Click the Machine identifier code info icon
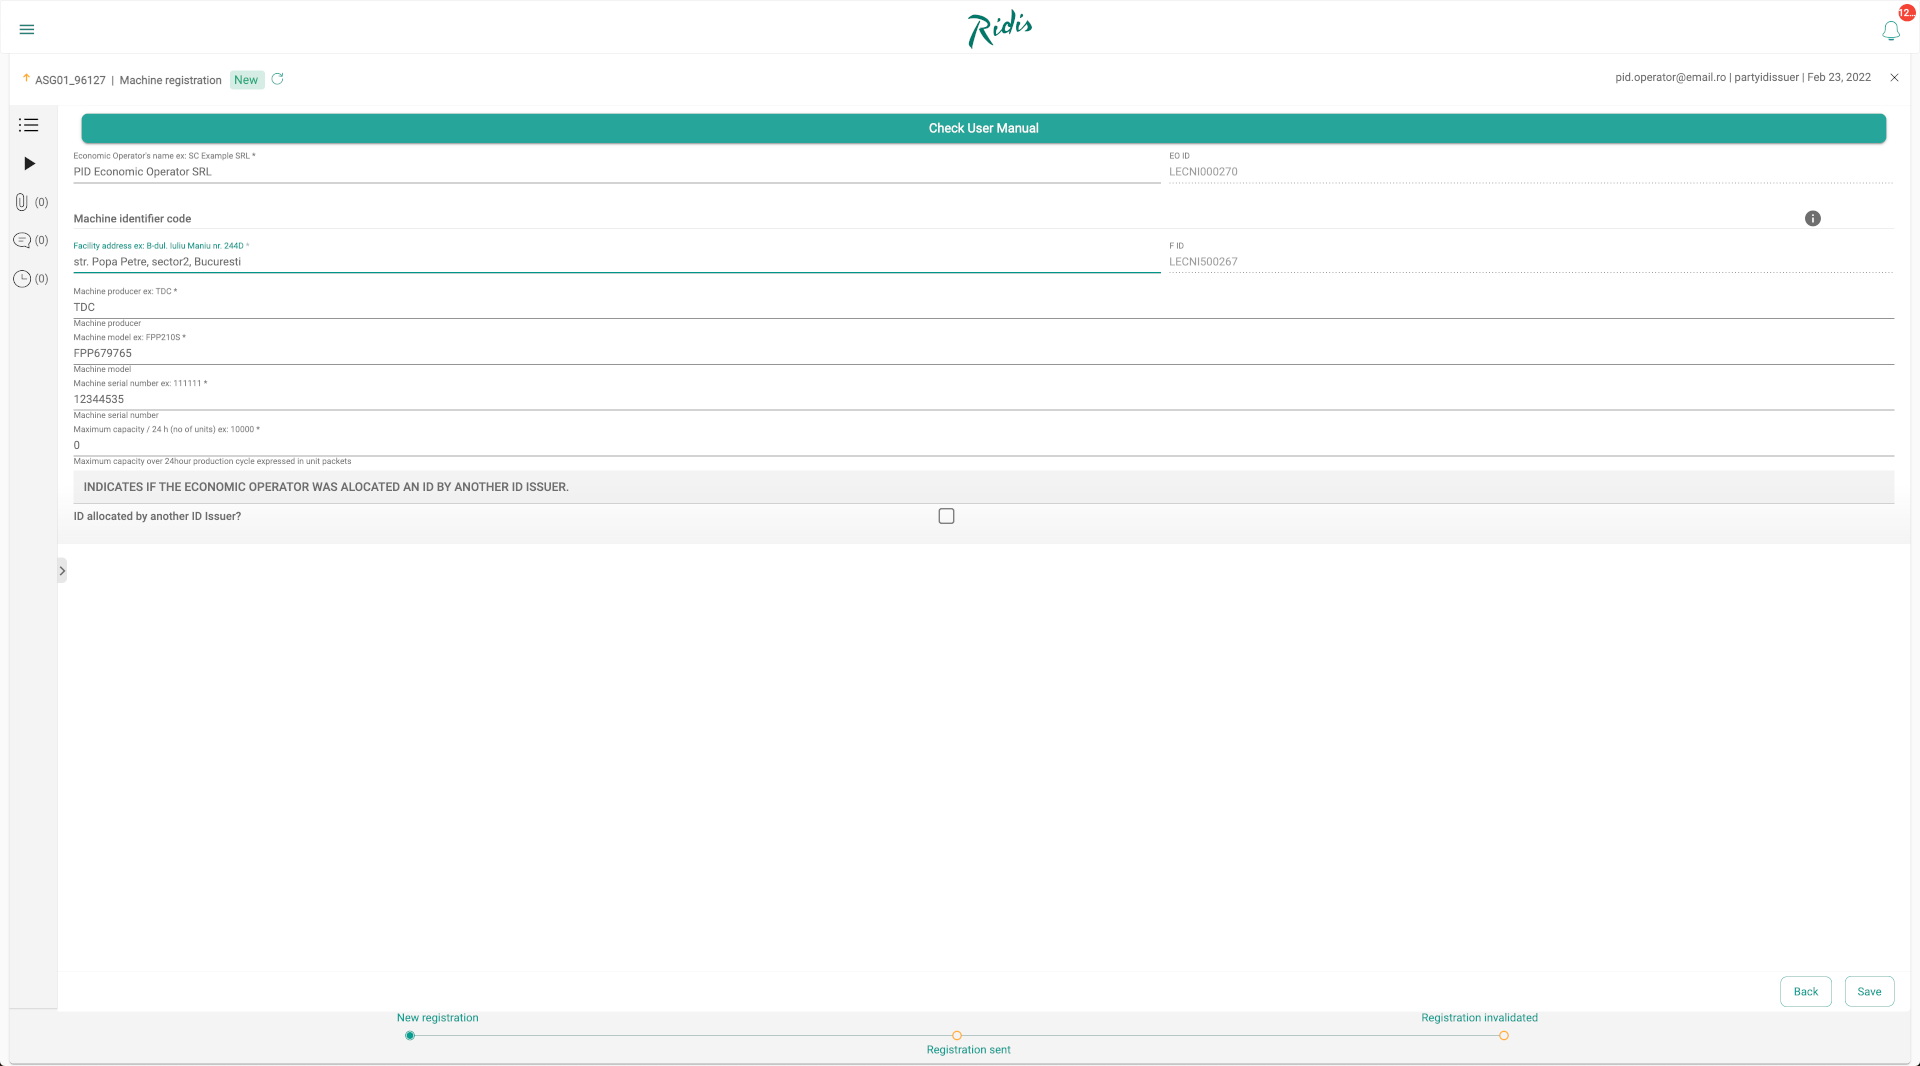This screenshot has height=1066, width=1920. [1813, 218]
